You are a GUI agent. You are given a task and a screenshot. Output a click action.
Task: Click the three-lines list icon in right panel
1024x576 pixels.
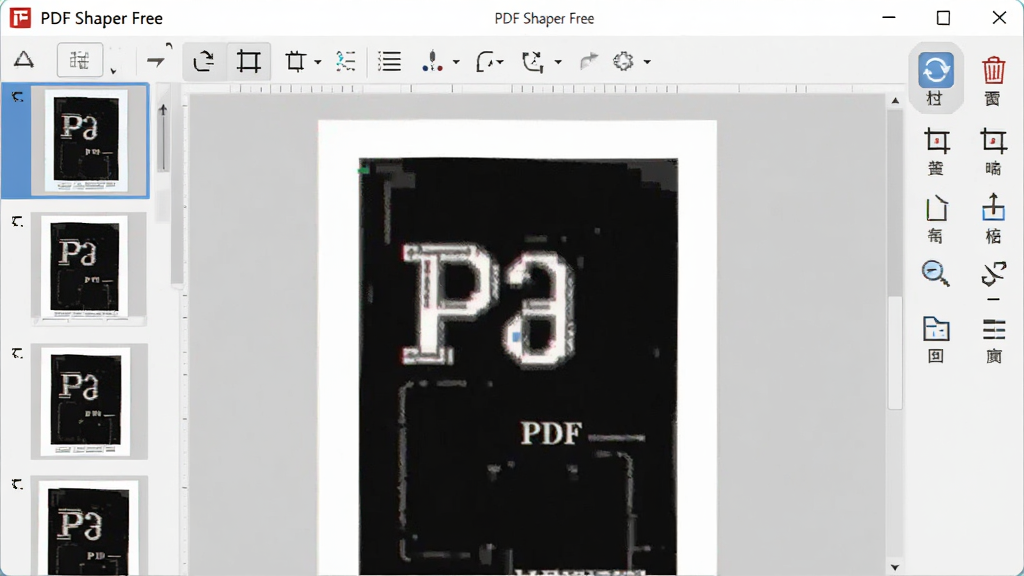point(993,329)
